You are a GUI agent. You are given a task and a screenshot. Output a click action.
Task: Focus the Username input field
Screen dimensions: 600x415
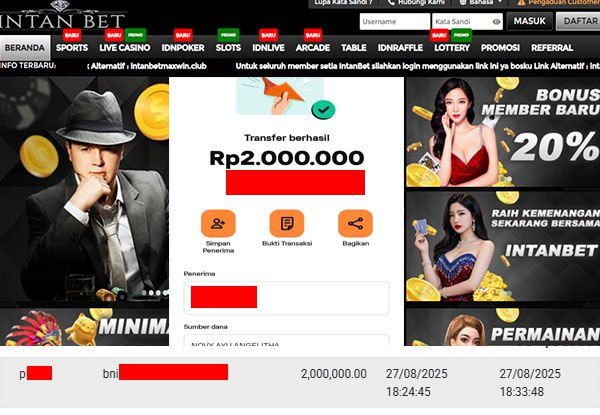point(395,21)
